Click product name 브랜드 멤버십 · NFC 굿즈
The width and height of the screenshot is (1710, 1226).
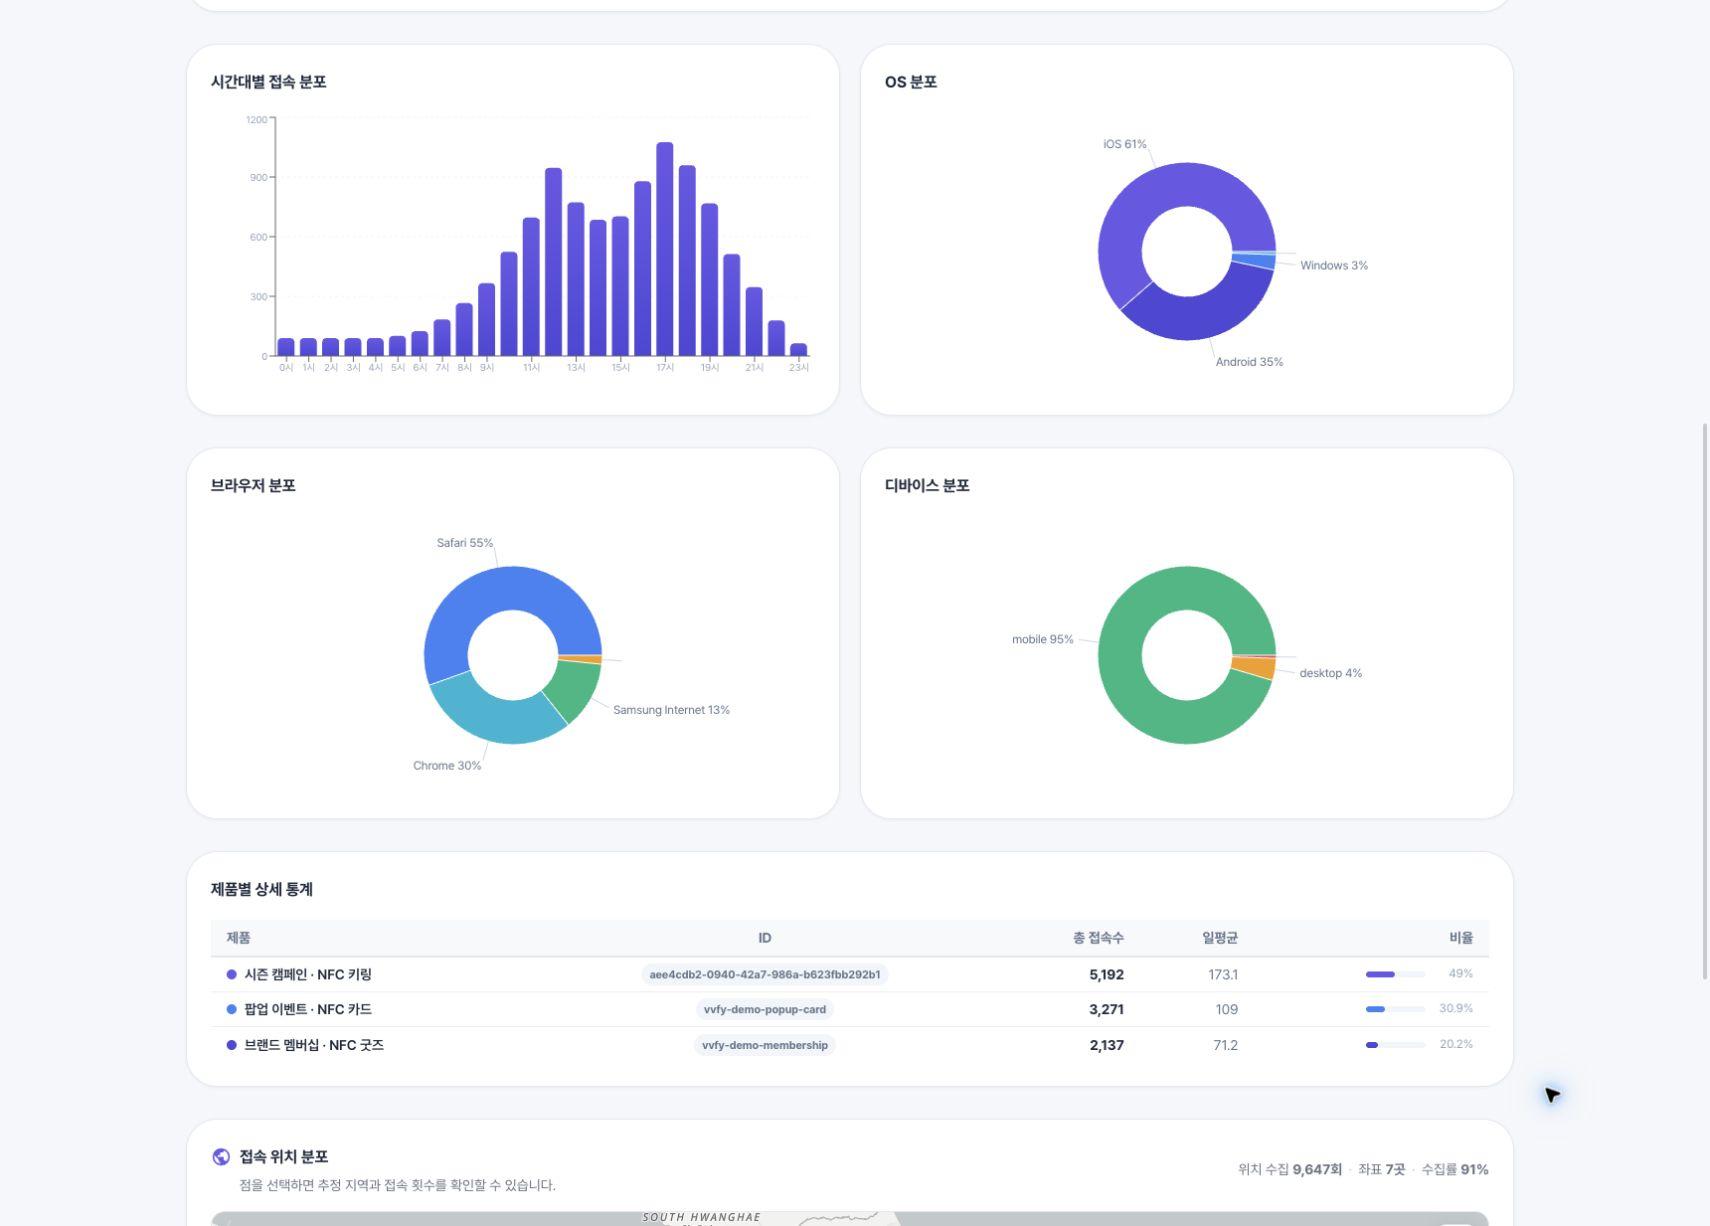[314, 1045]
